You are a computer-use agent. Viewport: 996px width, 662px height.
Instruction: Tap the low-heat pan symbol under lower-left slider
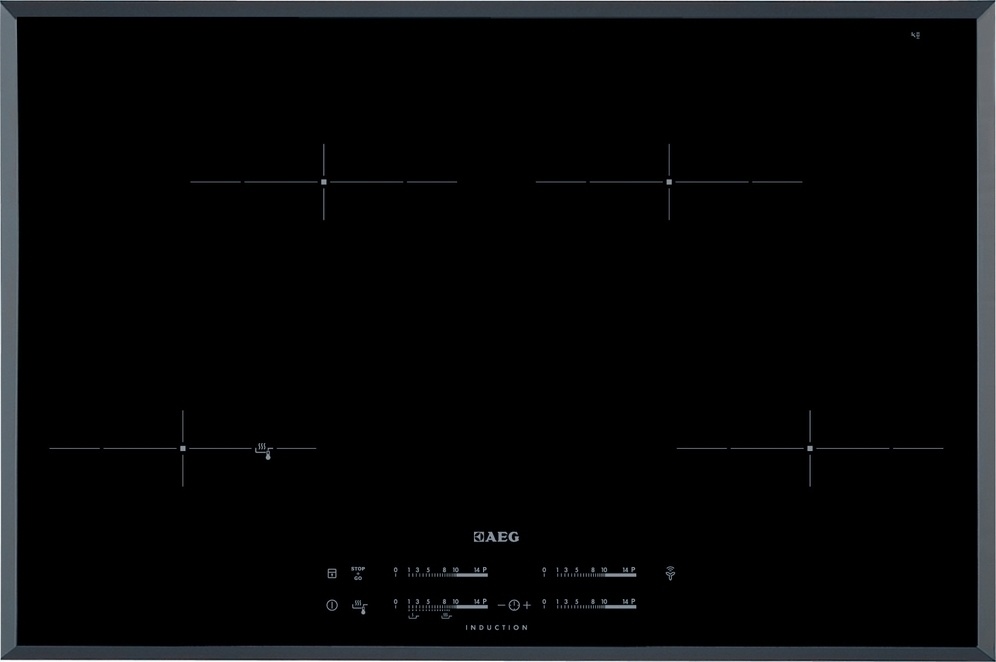click(414, 616)
